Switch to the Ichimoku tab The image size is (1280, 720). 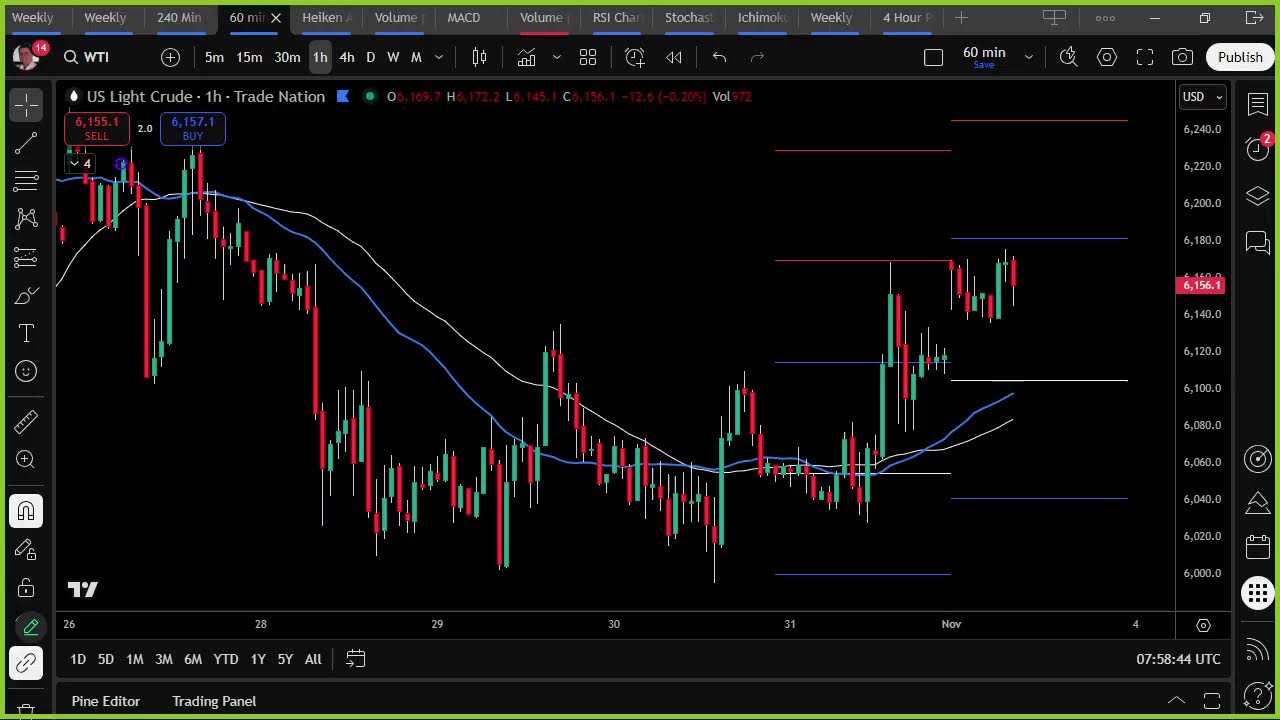pyautogui.click(x=762, y=17)
